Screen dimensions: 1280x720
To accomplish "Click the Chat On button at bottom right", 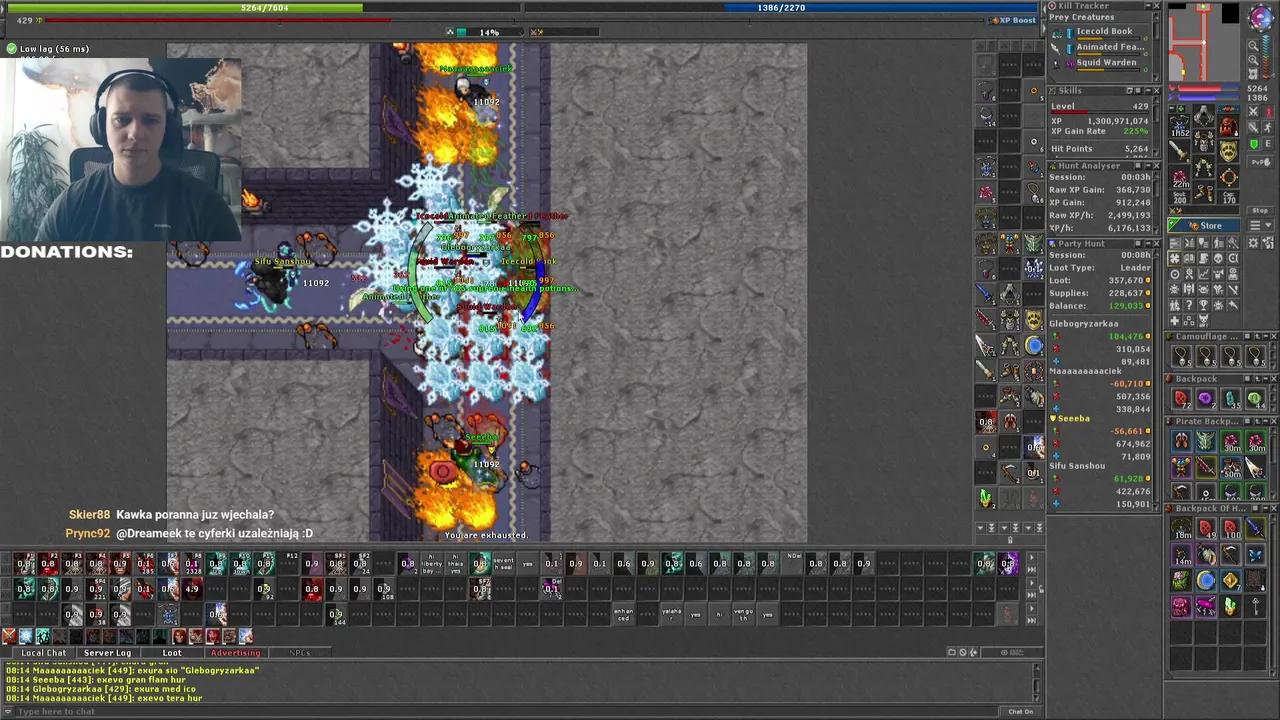I will pos(1019,711).
